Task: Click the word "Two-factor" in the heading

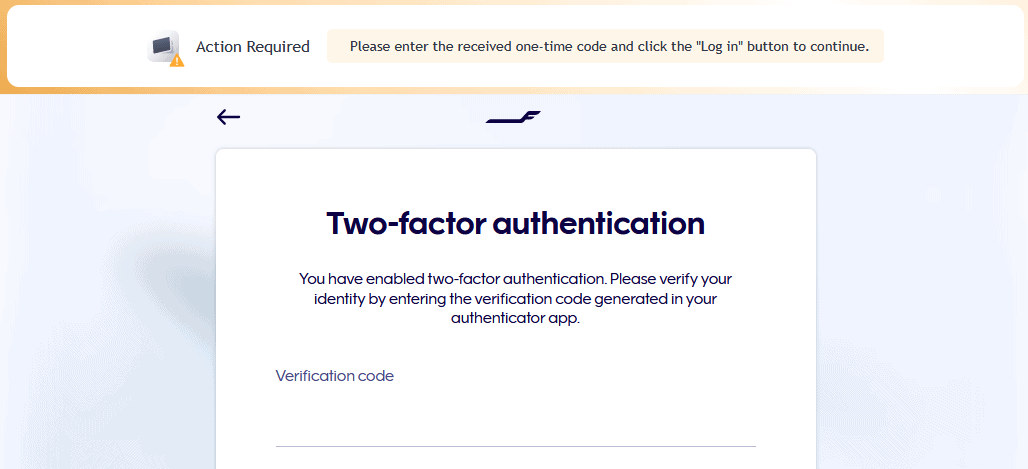Action: pos(405,222)
